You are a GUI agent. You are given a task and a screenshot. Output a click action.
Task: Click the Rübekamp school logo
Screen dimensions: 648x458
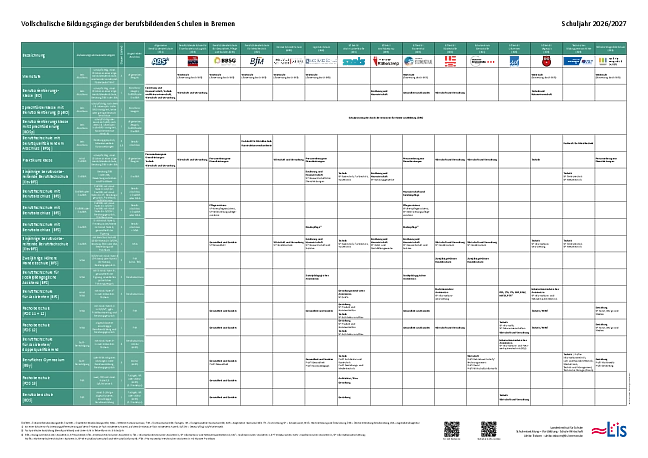pyautogui.click(x=386, y=61)
